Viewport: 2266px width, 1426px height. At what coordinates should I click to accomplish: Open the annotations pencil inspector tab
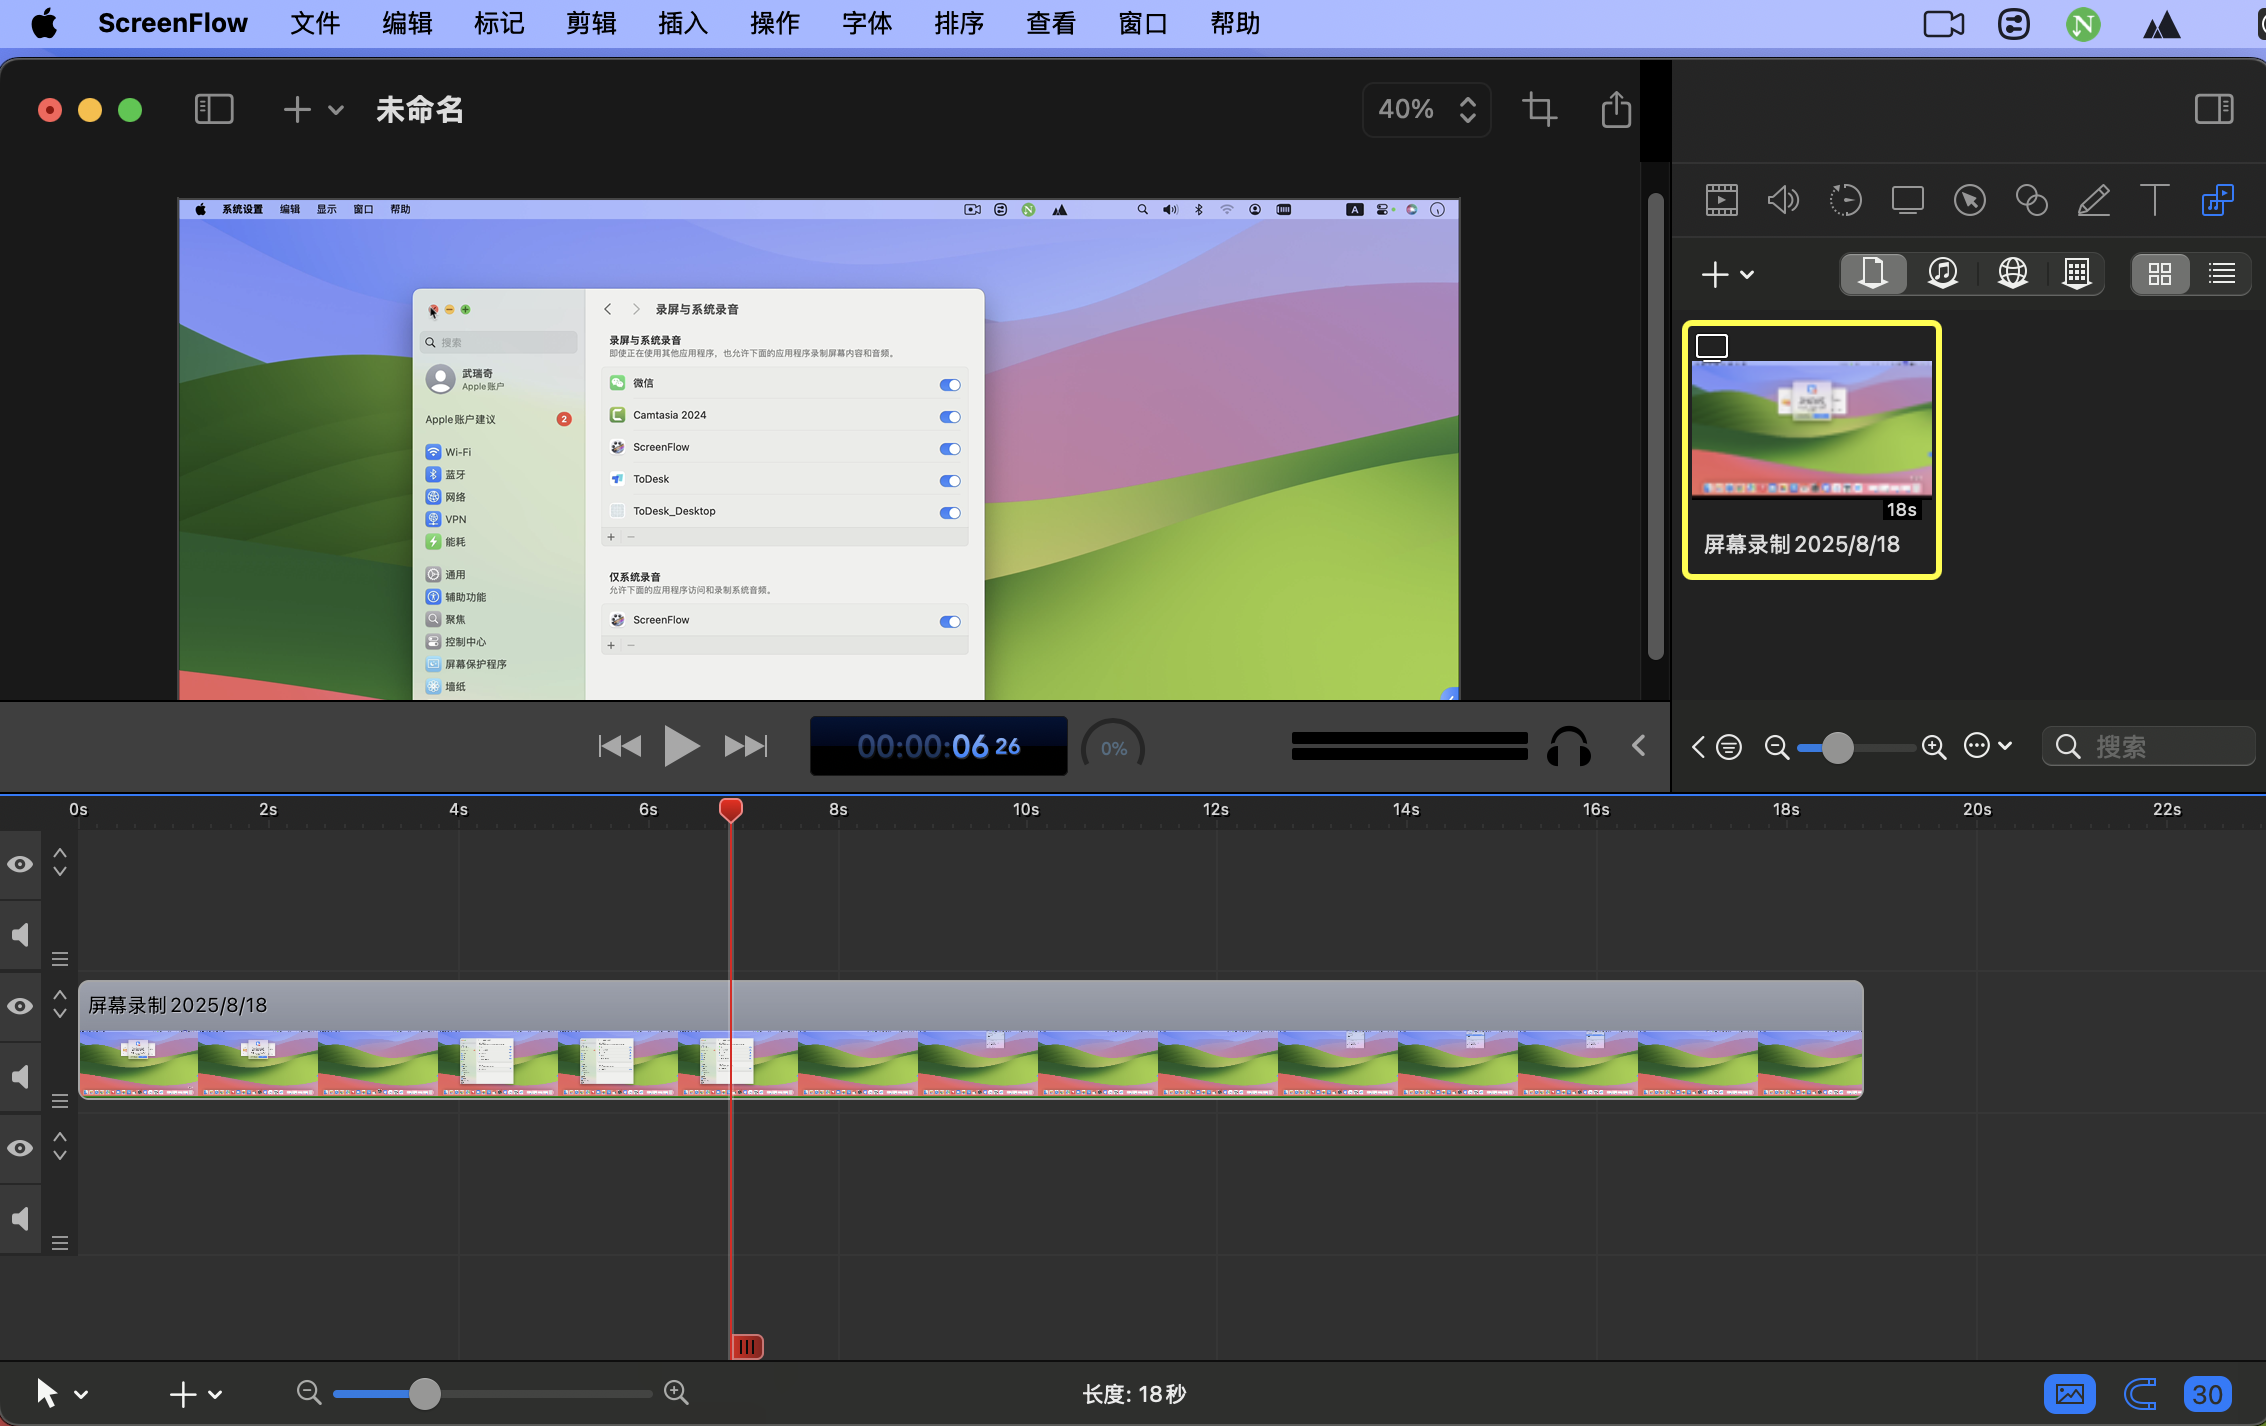click(2093, 200)
